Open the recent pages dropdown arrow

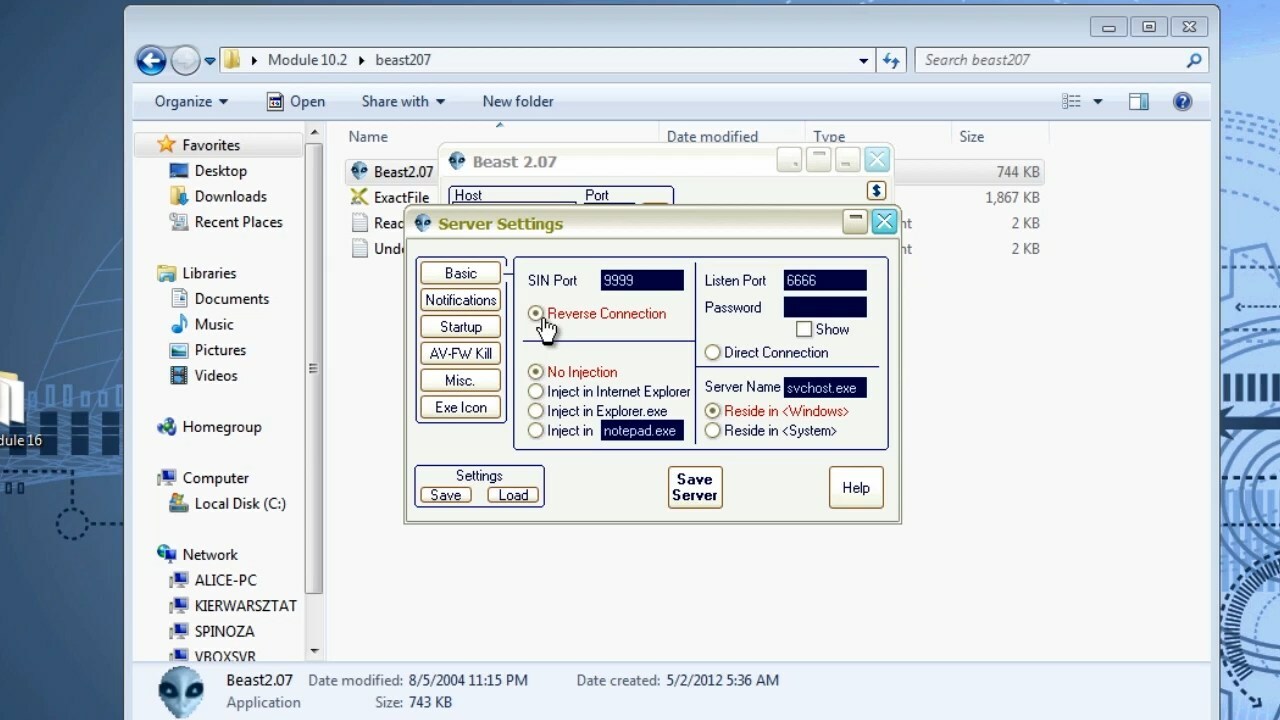(210, 61)
